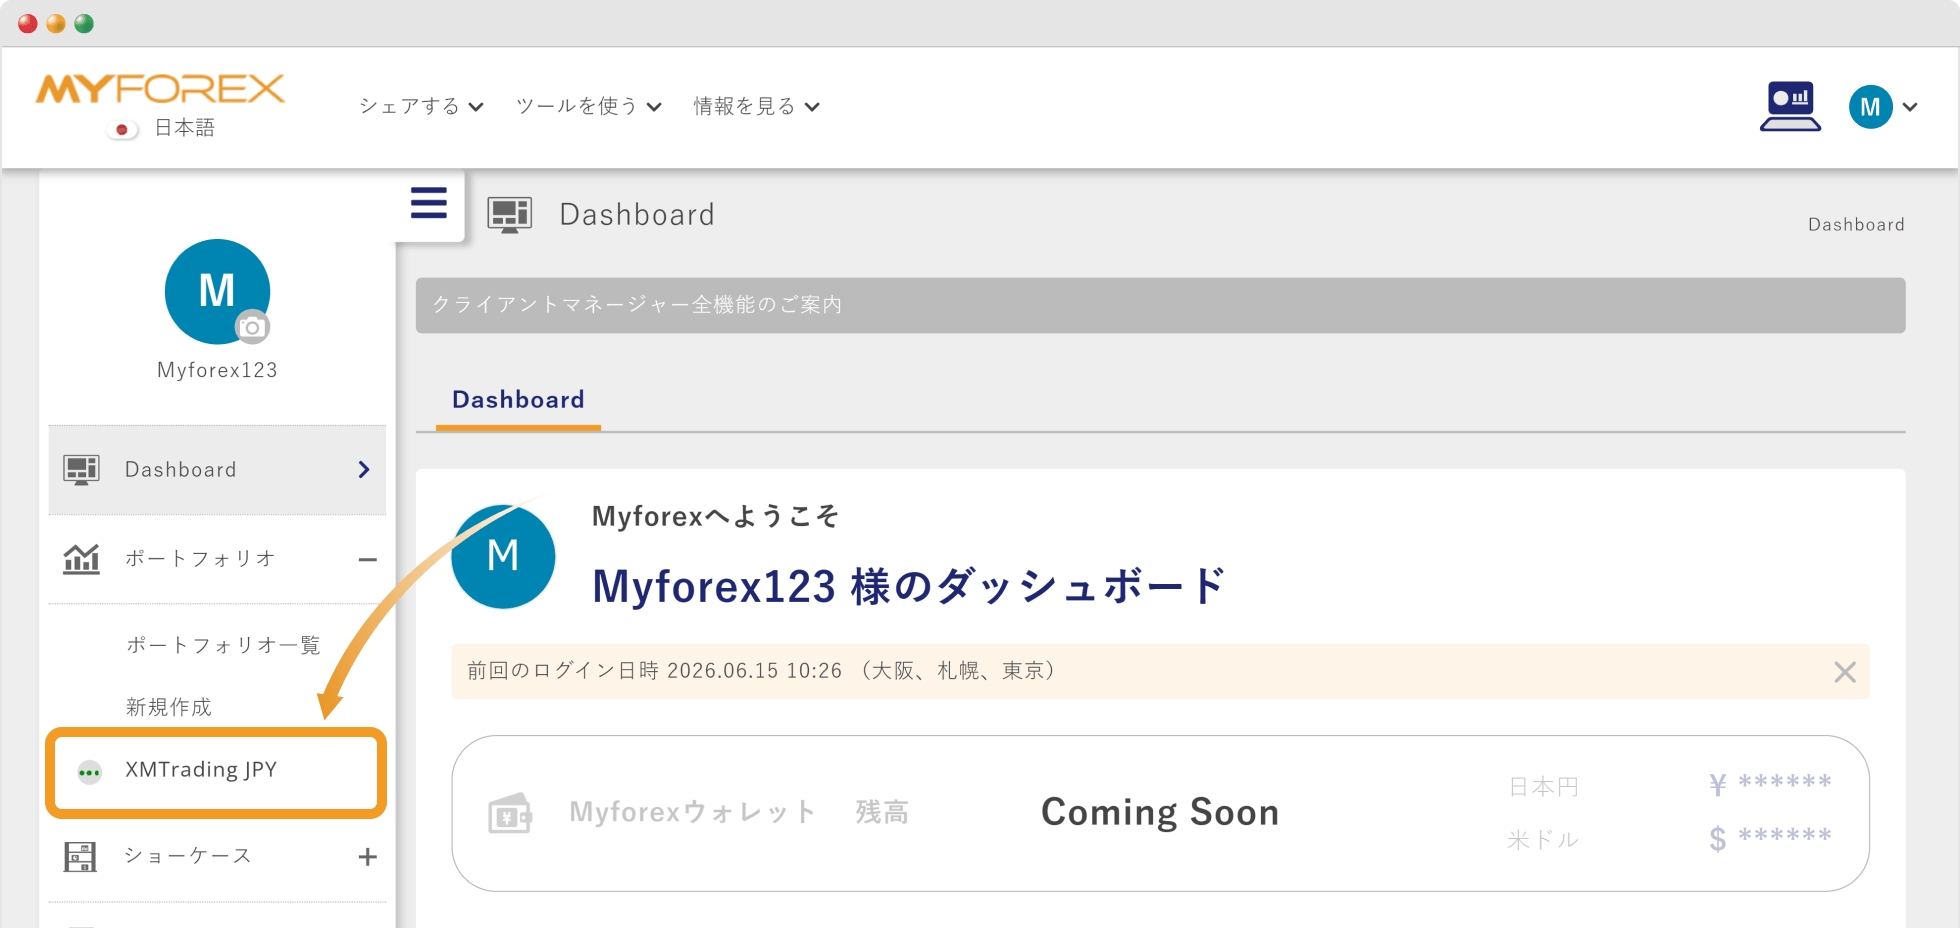Dismiss the last login notification

pos(1845,672)
